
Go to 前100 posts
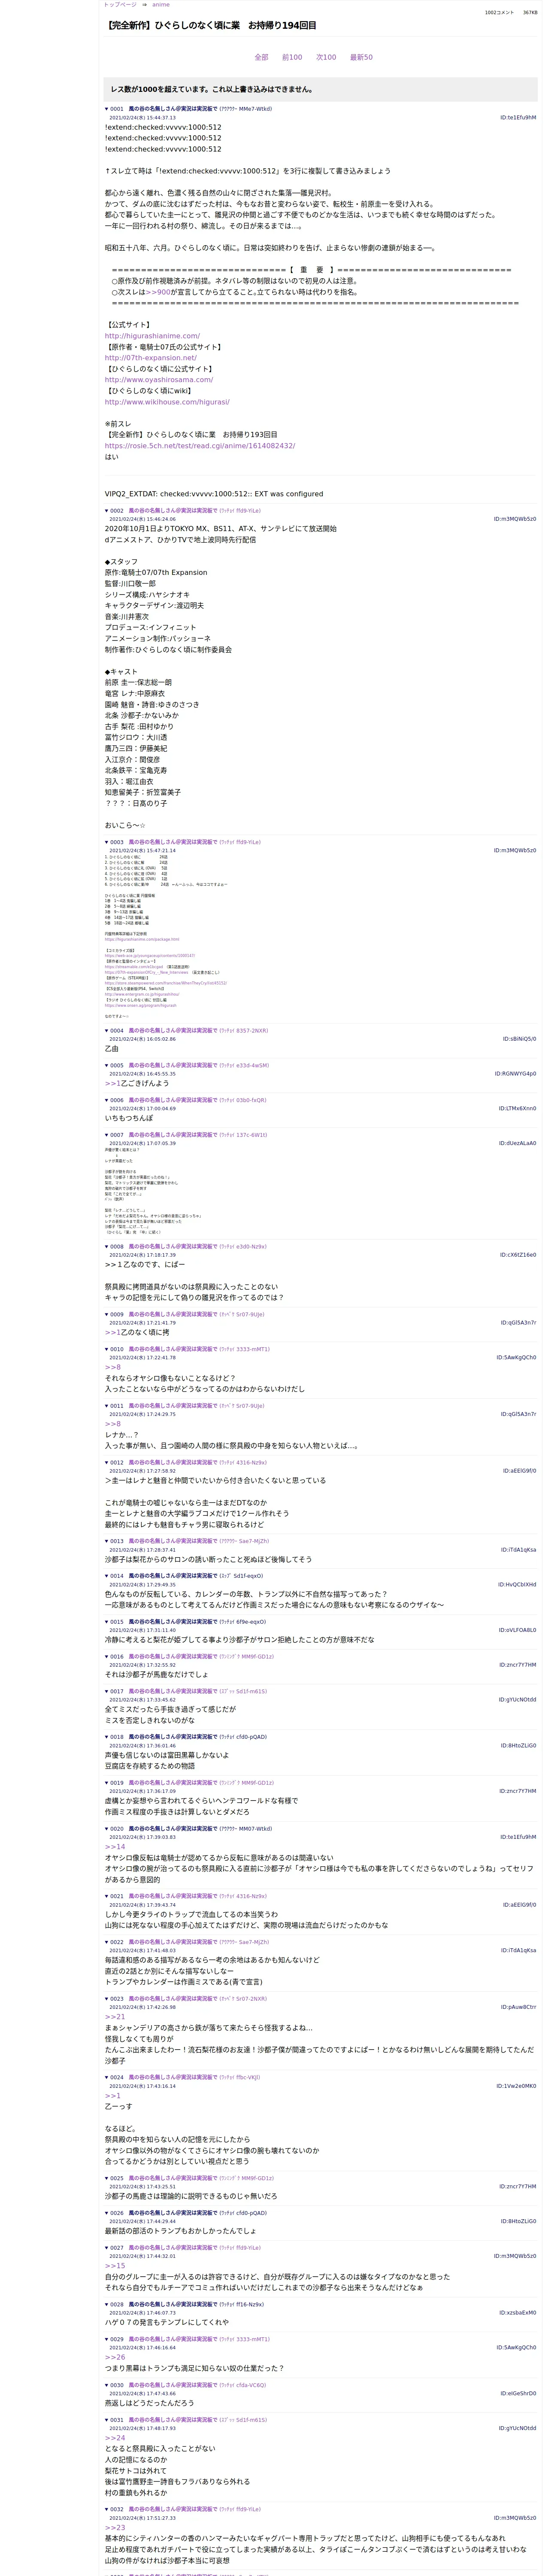click(x=292, y=57)
